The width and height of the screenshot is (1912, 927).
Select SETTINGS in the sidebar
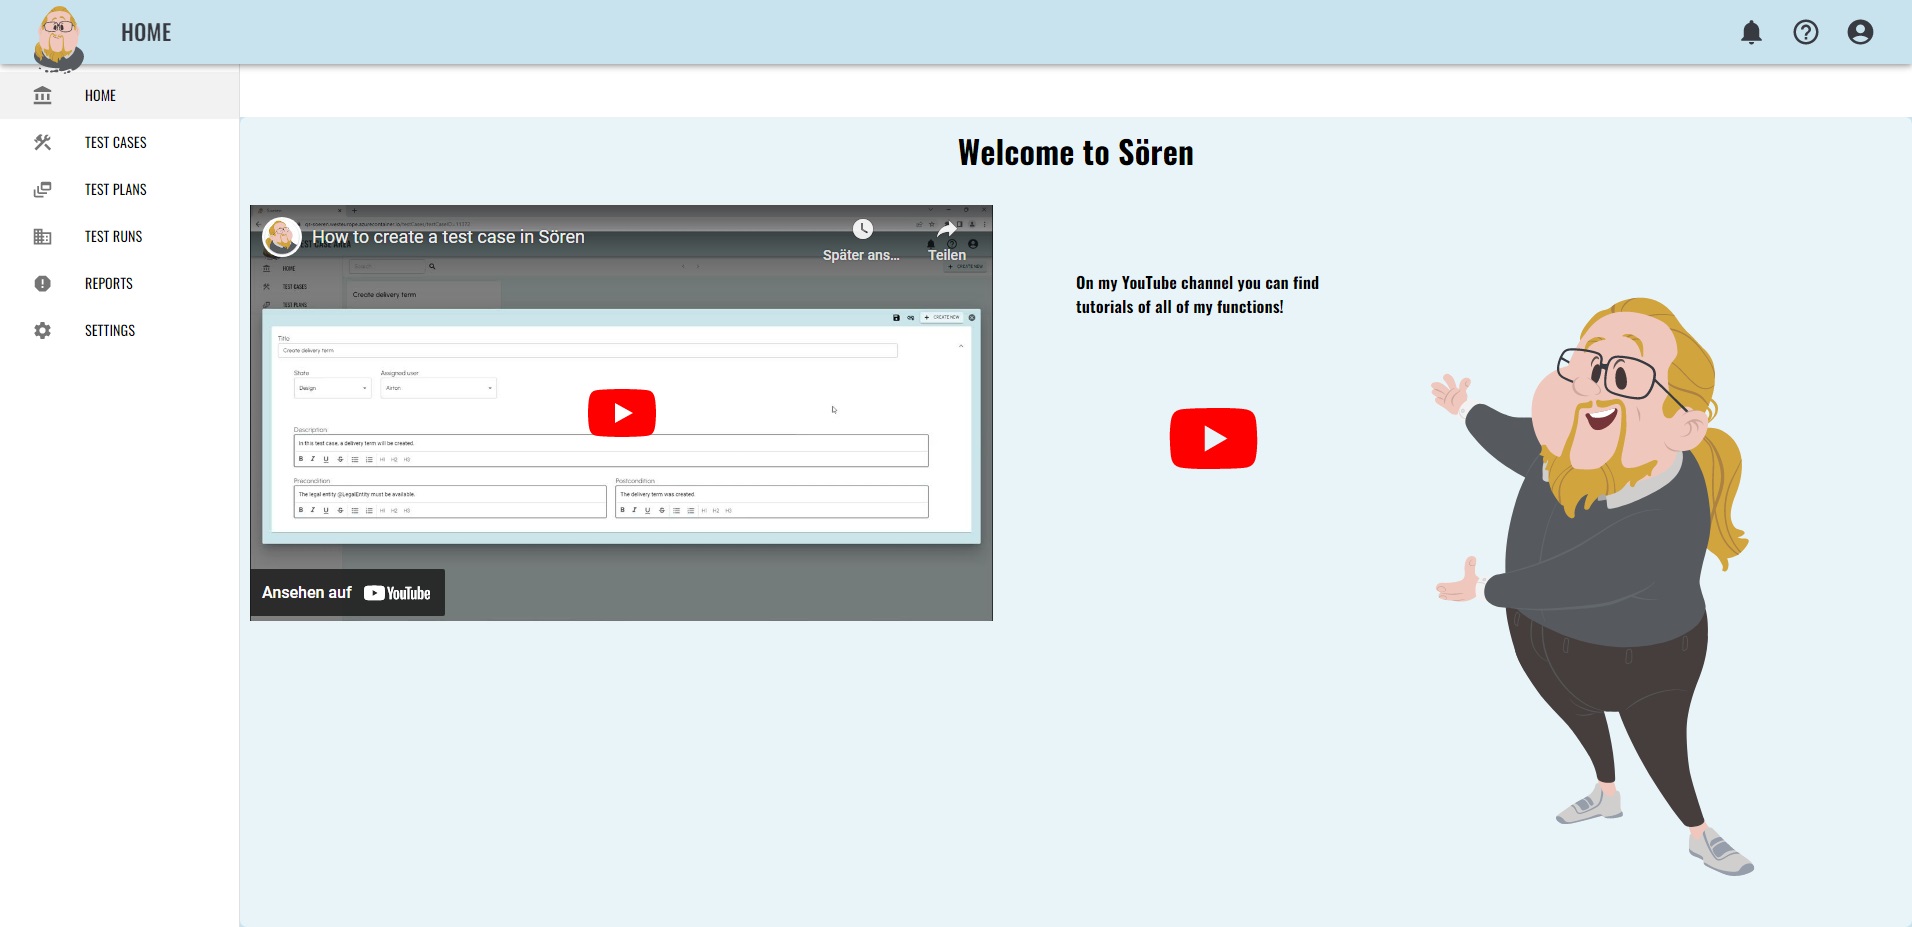pos(109,331)
